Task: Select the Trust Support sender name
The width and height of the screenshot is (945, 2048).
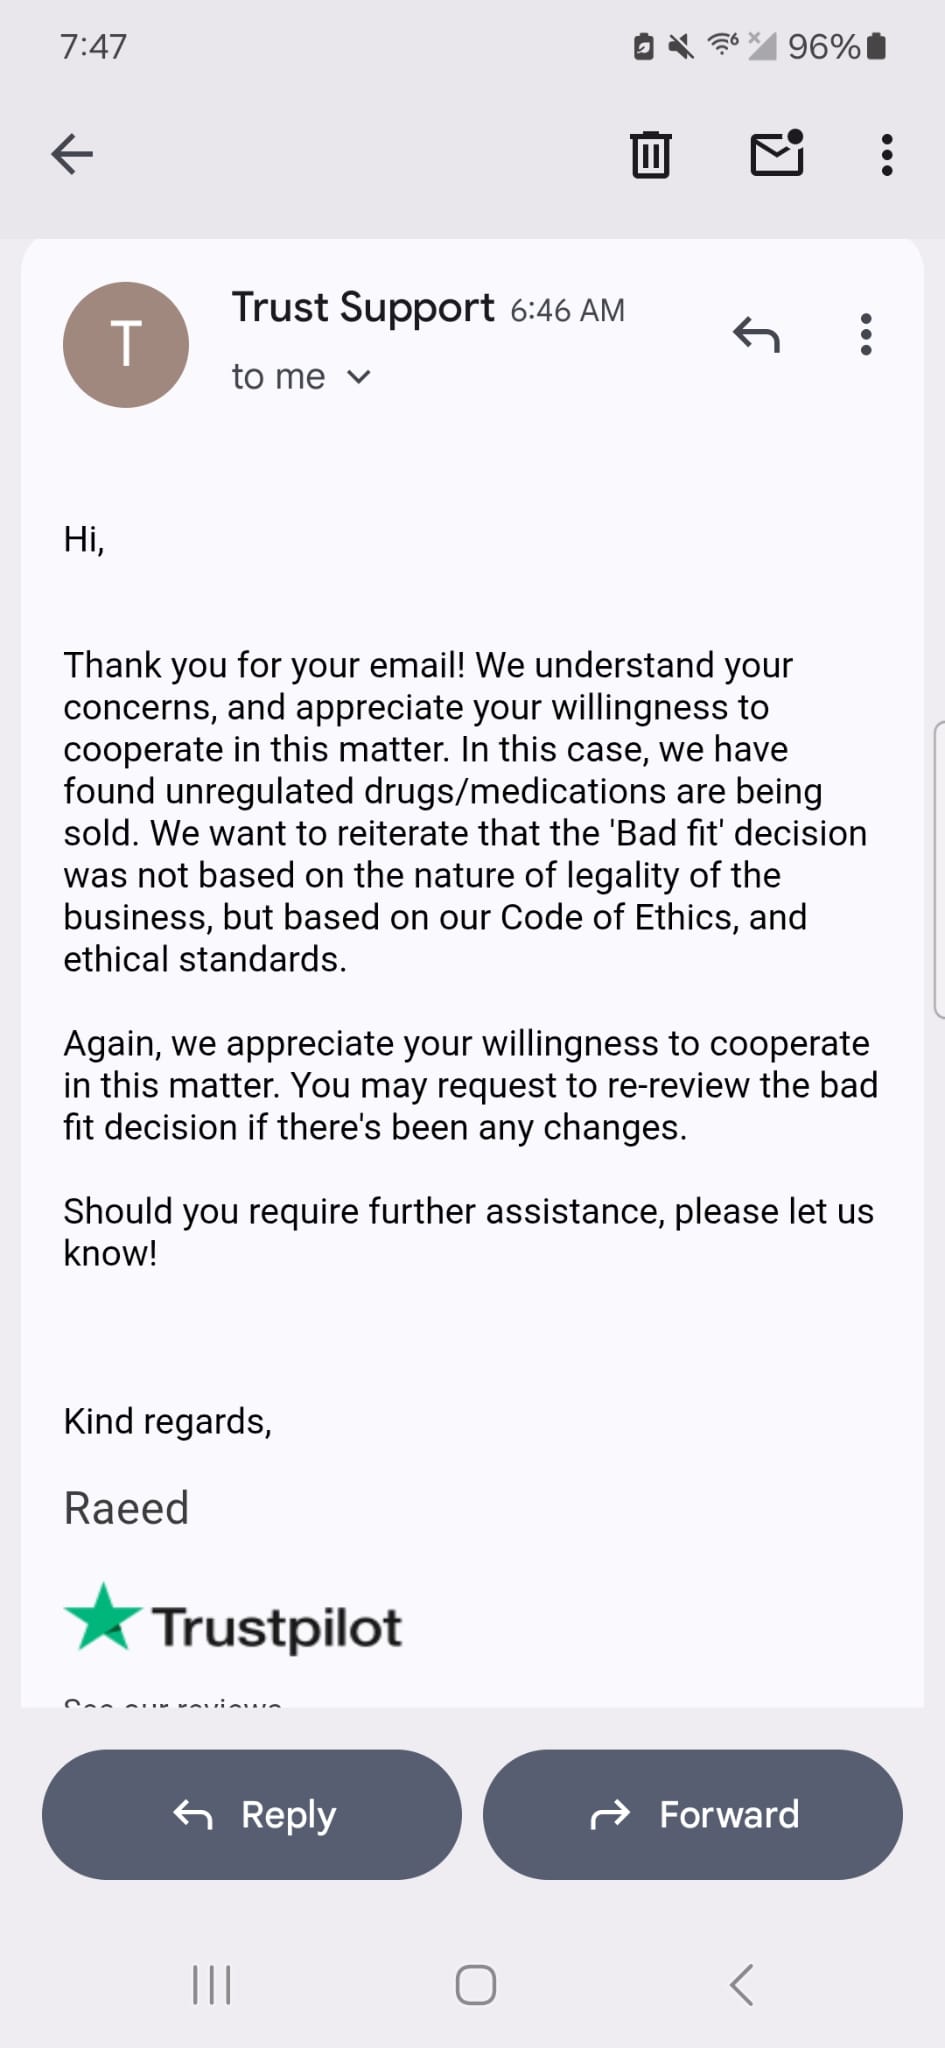Action: pos(363,307)
